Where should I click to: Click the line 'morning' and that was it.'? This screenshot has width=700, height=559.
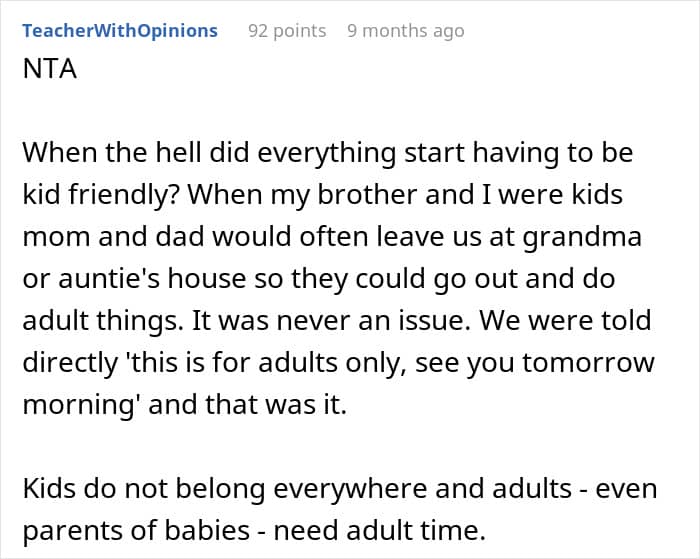point(185,405)
